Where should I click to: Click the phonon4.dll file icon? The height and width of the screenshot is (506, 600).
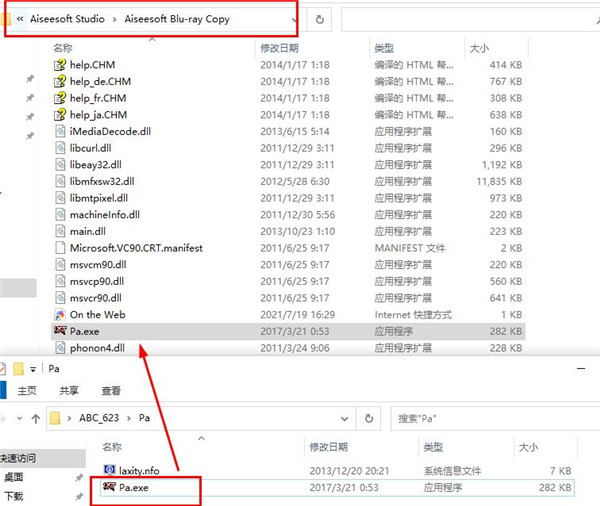click(x=60, y=348)
